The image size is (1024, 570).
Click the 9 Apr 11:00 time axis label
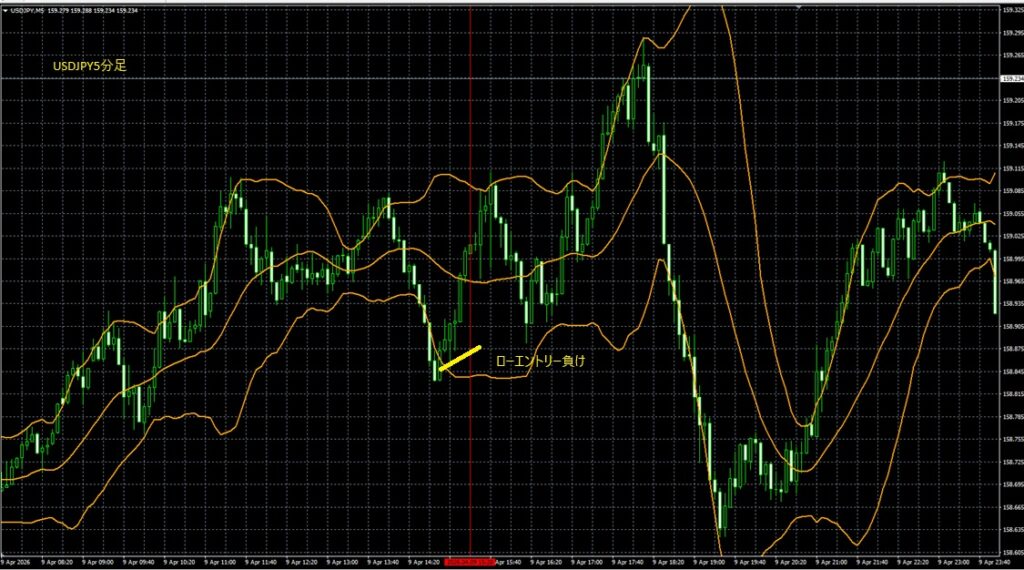tap(220, 562)
